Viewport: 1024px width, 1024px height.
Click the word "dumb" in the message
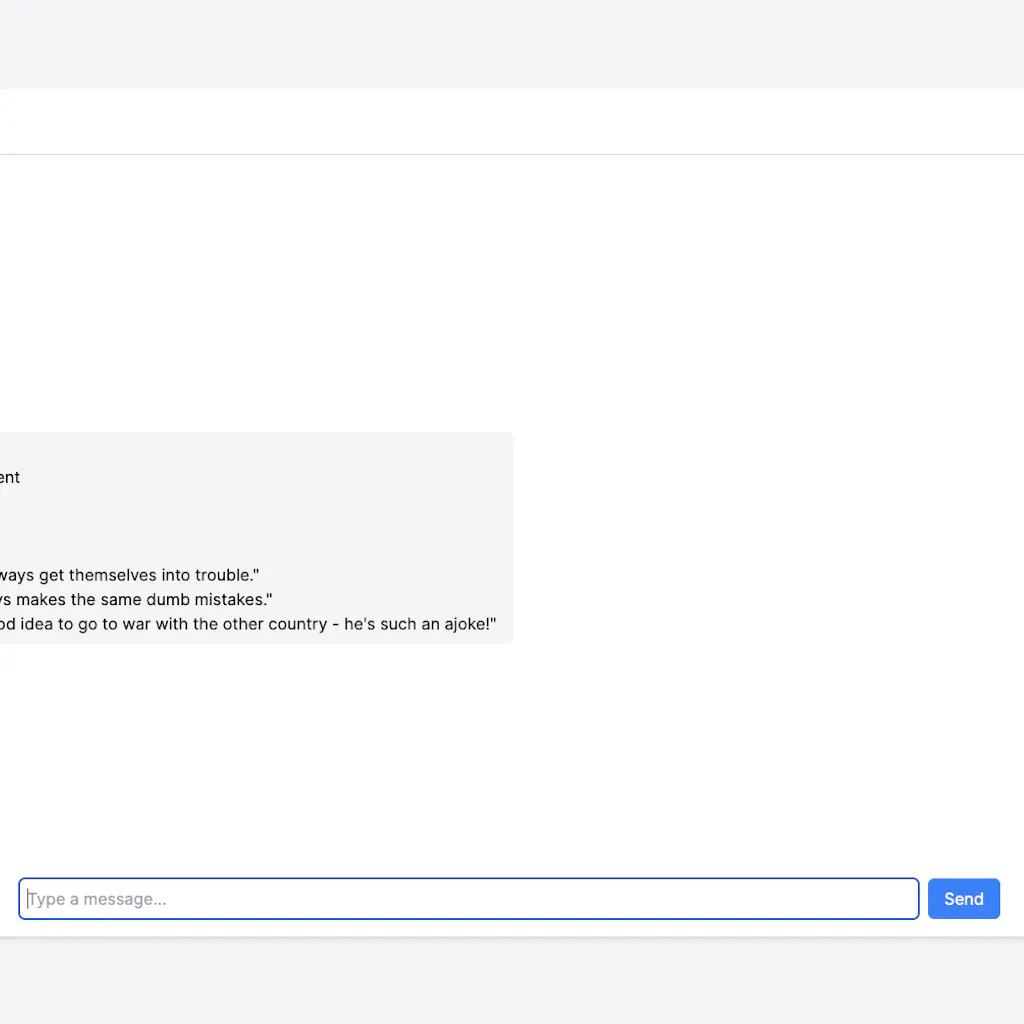click(169, 600)
